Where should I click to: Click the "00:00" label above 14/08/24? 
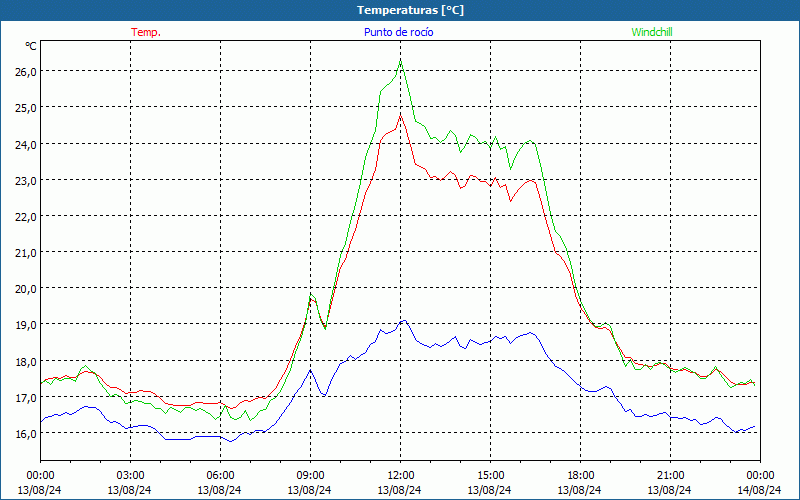click(x=760, y=476)
